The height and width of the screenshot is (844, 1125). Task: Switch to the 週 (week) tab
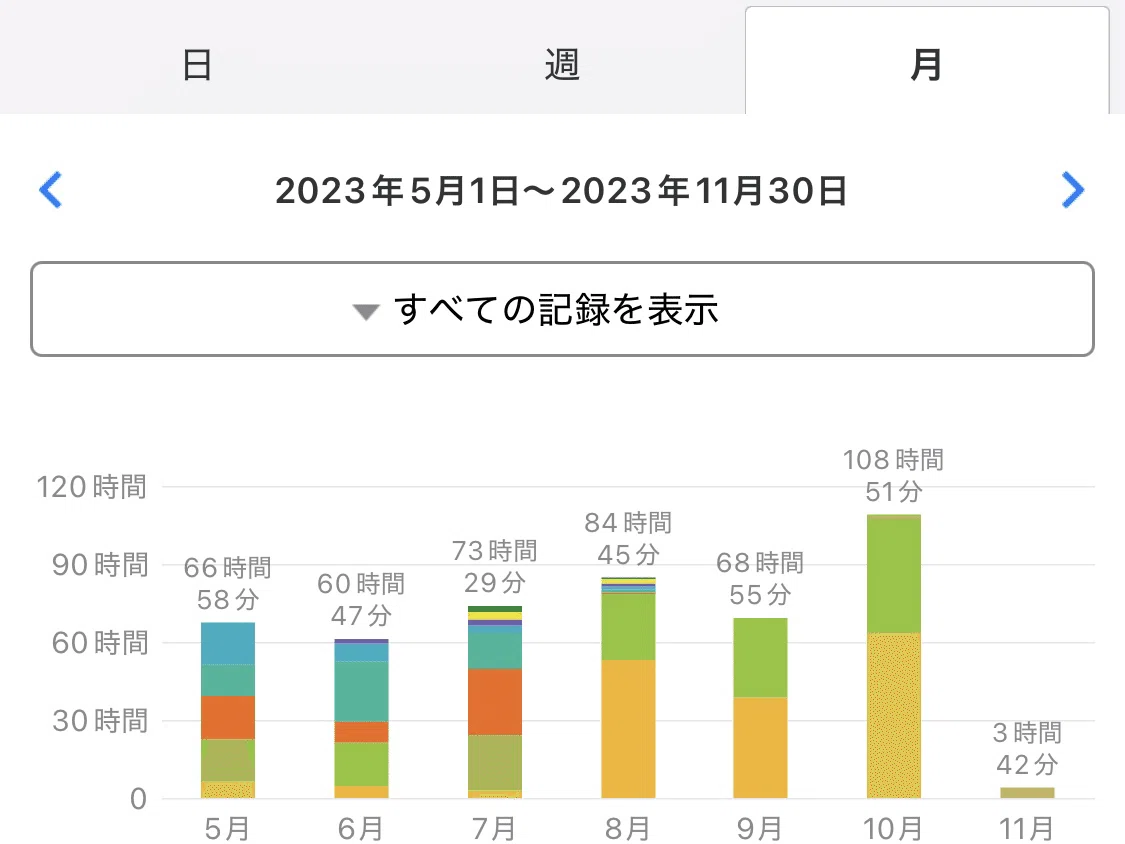click(x=561, y=65)
